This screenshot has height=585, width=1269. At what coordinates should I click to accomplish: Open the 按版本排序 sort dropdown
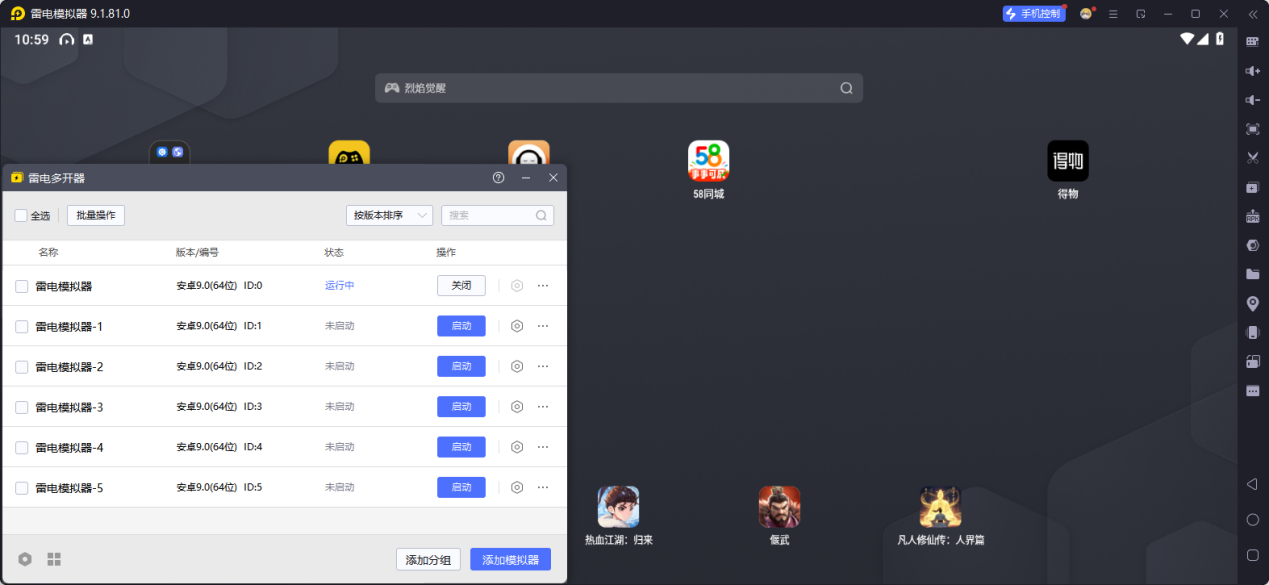tap(389, 215)
